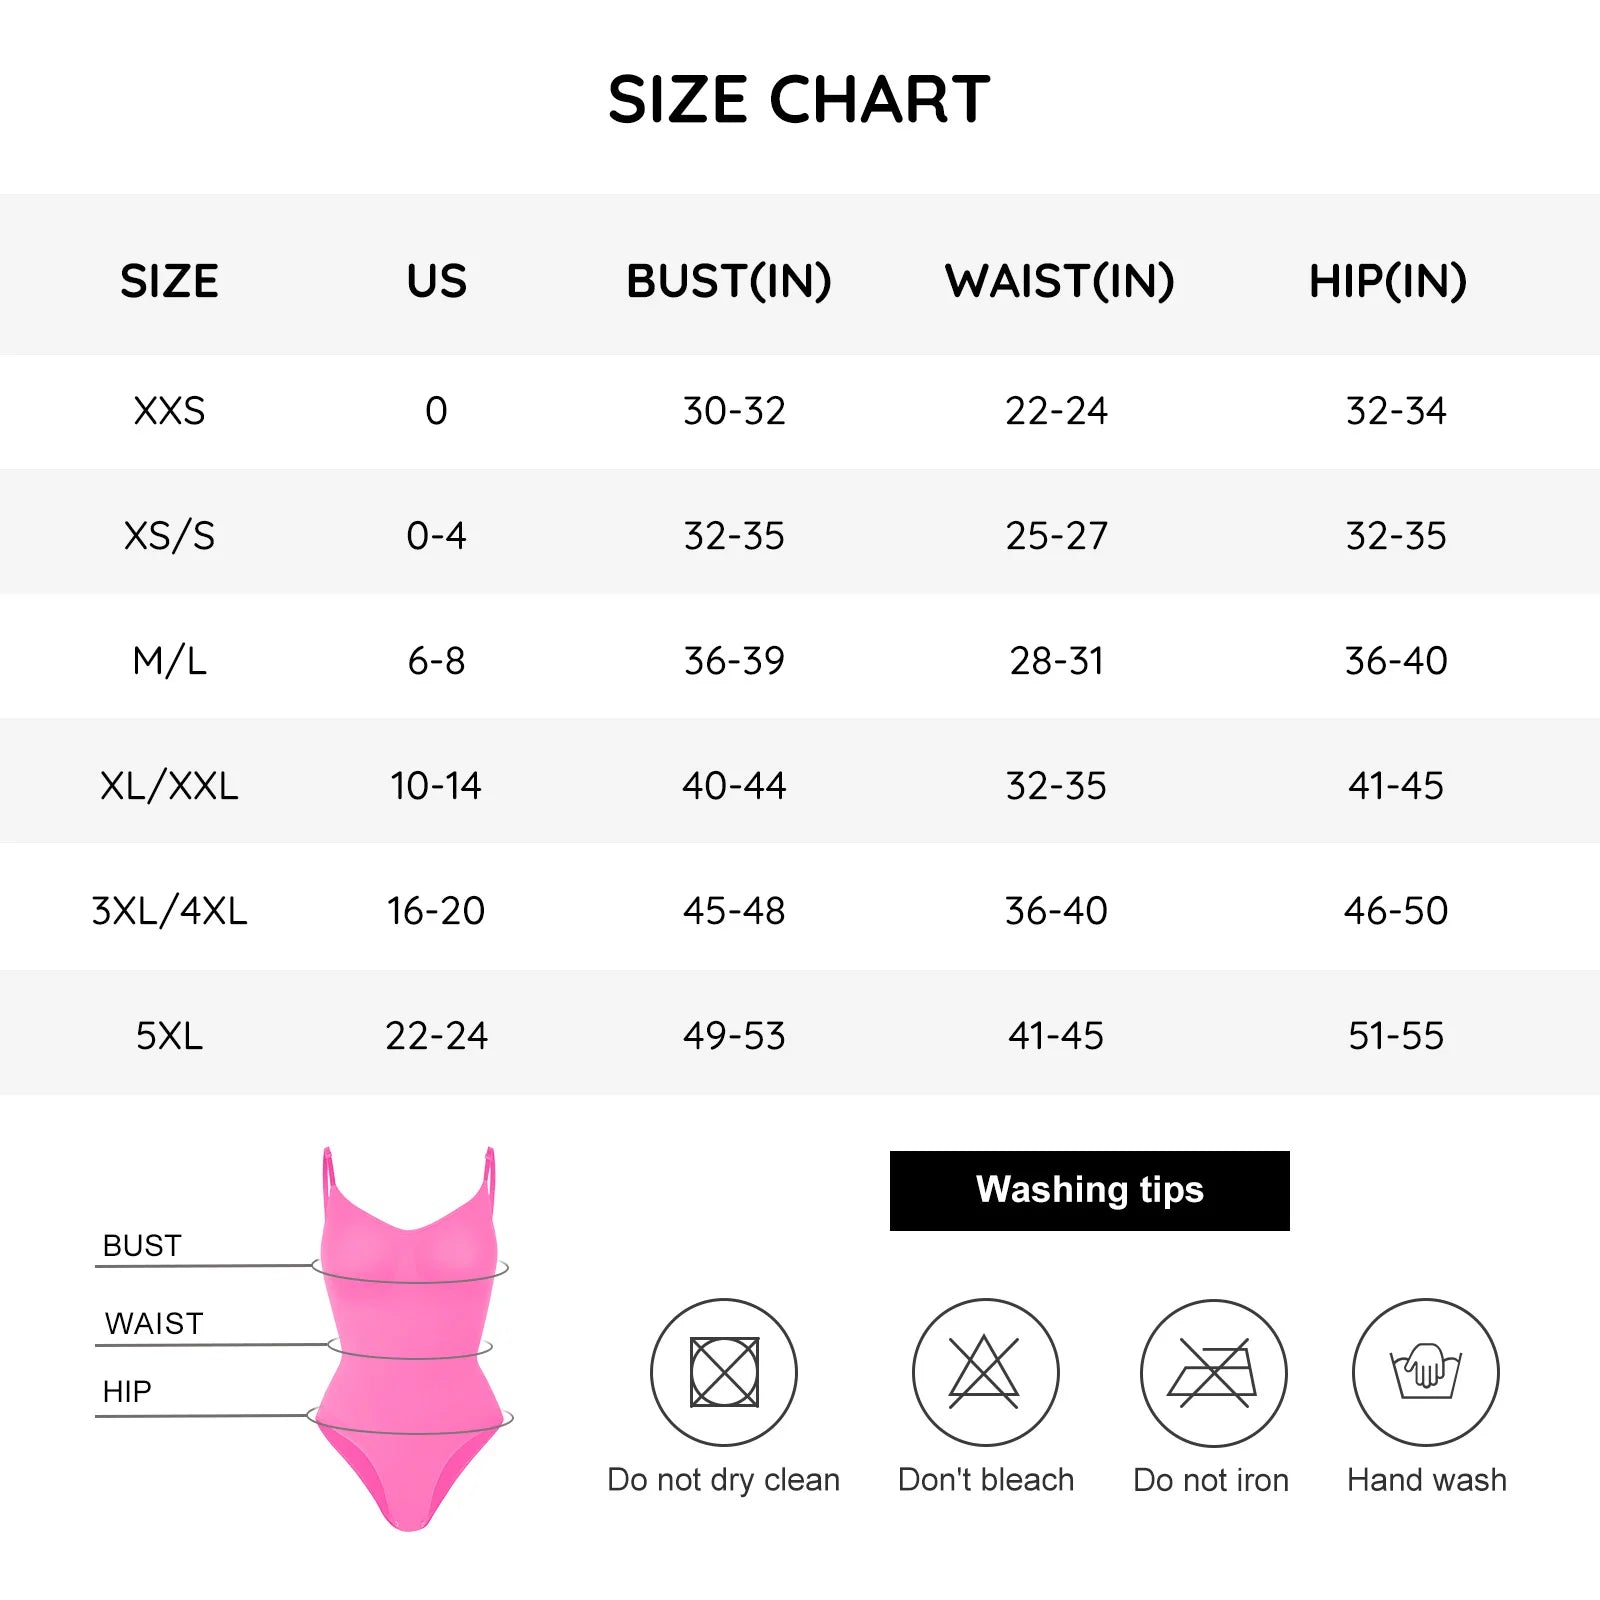Select the XL/XXL size row label
1600x1600 pixels.
point(169,786)
